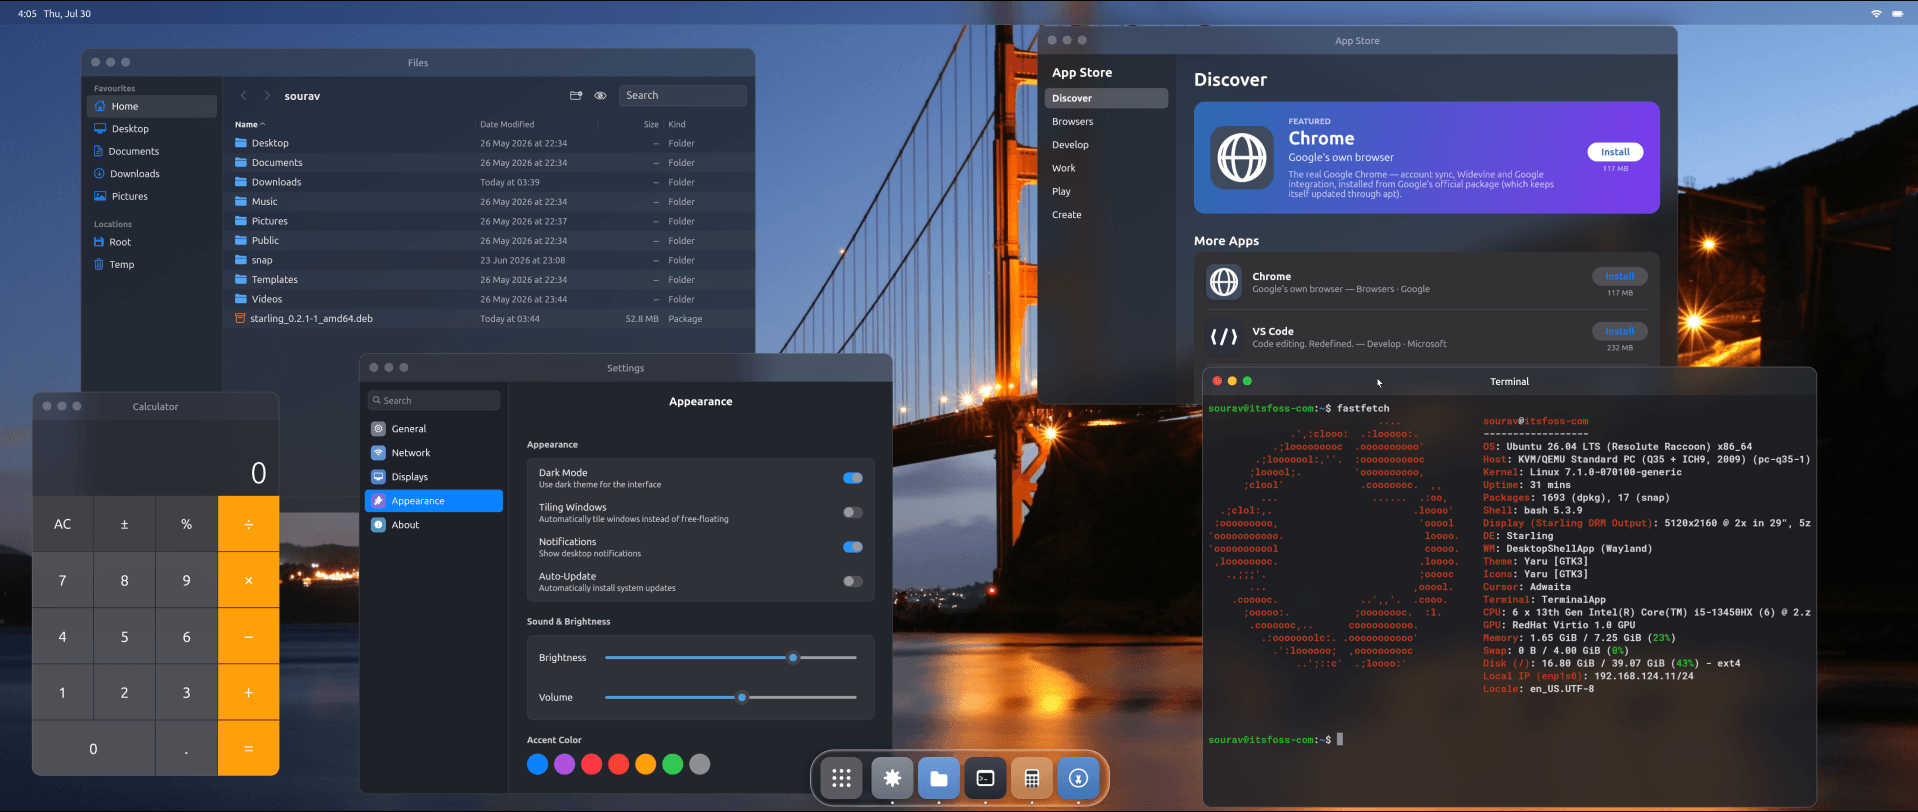This screenshot has height=812, width=1918.
Task: Select the snap folder in Files list
Action: pos(489,260)
